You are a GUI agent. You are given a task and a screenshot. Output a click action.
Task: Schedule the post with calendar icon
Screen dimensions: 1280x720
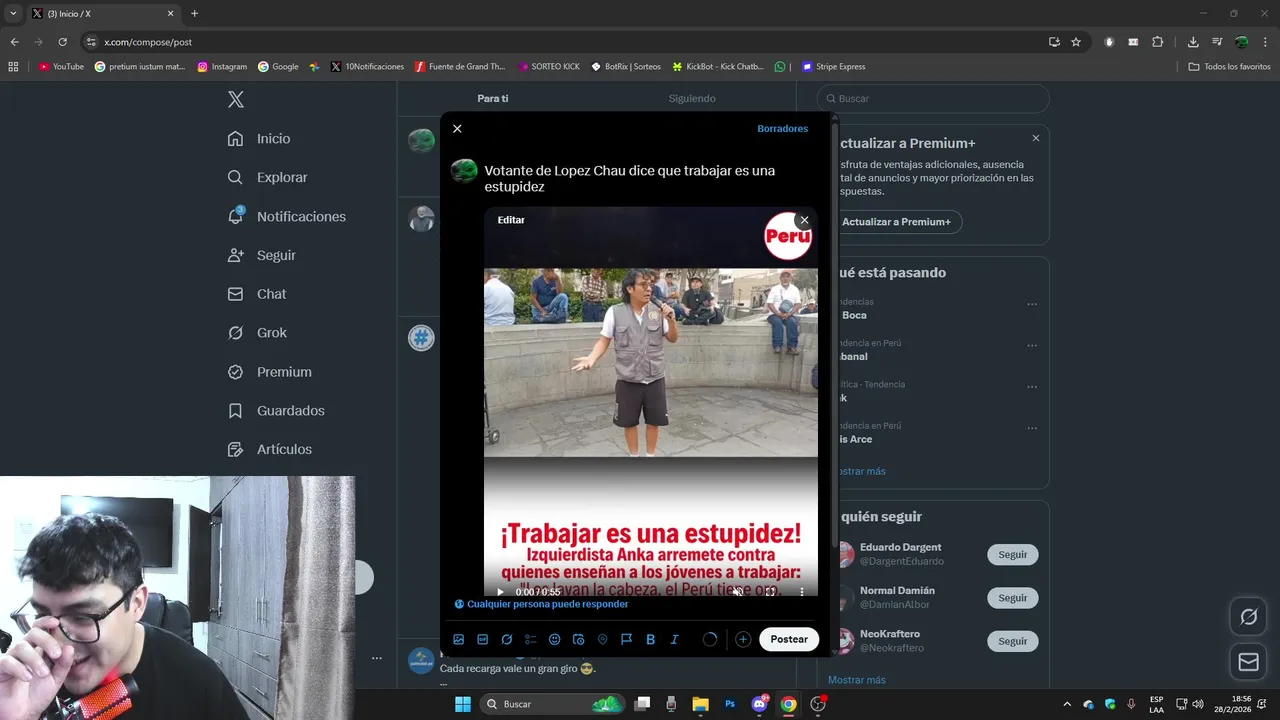click(x=579, y=639)
